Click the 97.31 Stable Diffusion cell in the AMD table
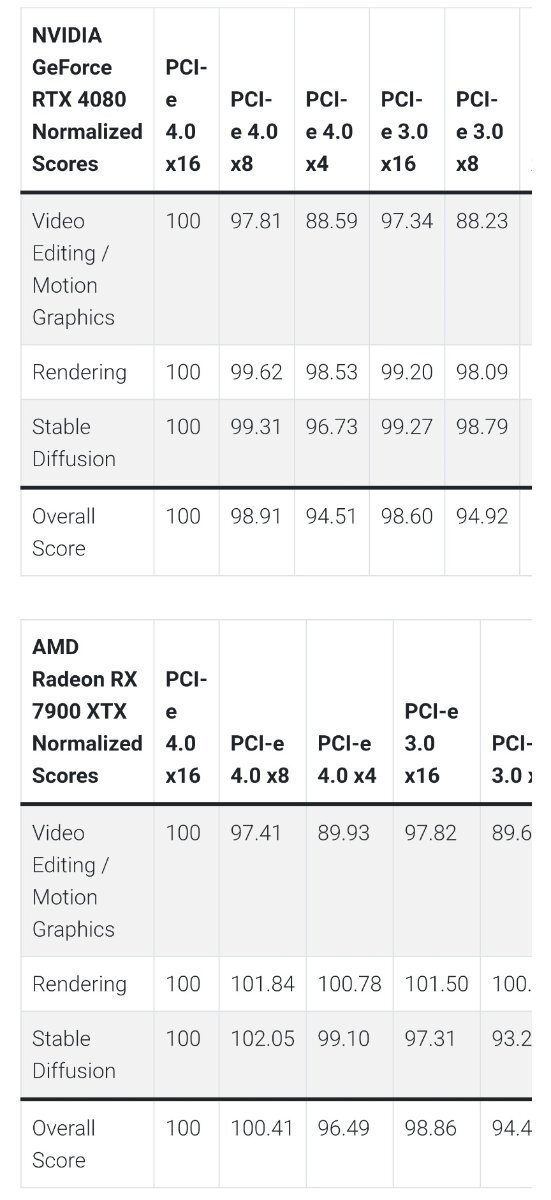Screen dimensions: 551x1200 tap(430, 1039)
